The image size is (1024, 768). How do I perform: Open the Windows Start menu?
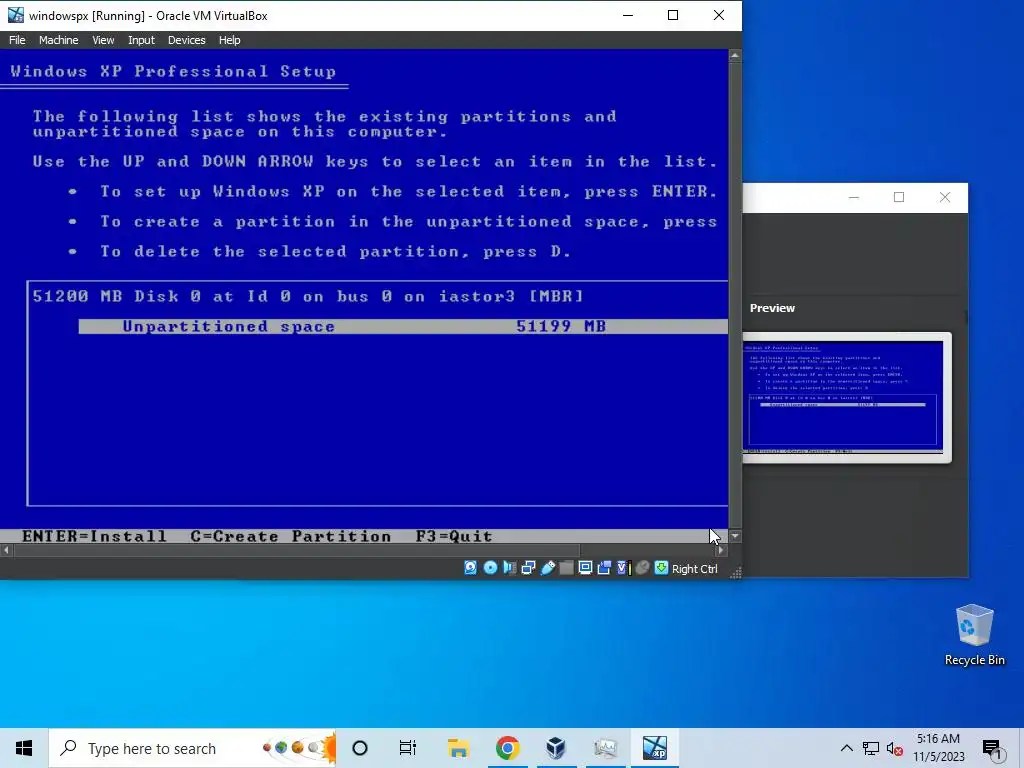(x=24, y=748)
